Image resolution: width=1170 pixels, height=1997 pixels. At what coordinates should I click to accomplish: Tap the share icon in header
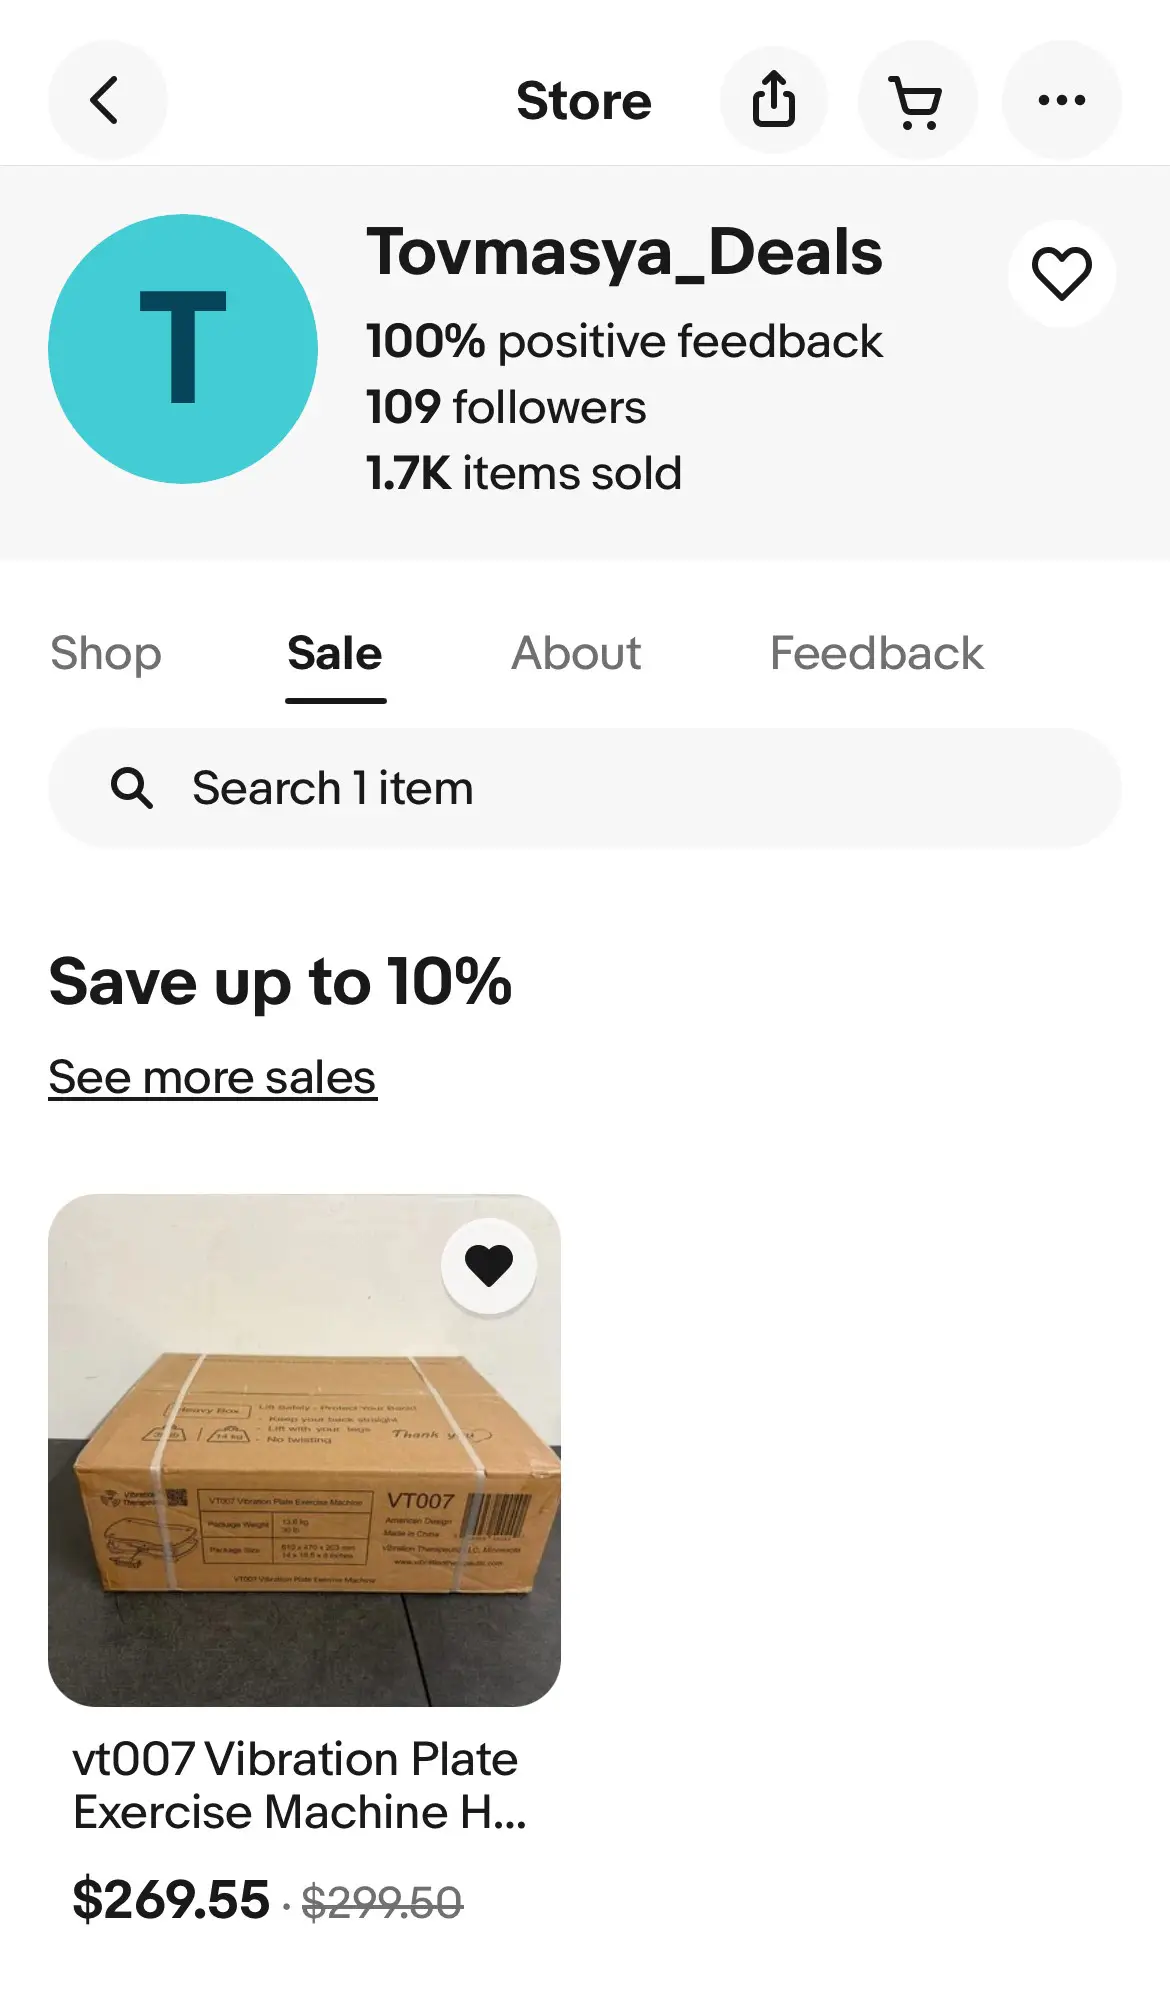tap(774, 100)
